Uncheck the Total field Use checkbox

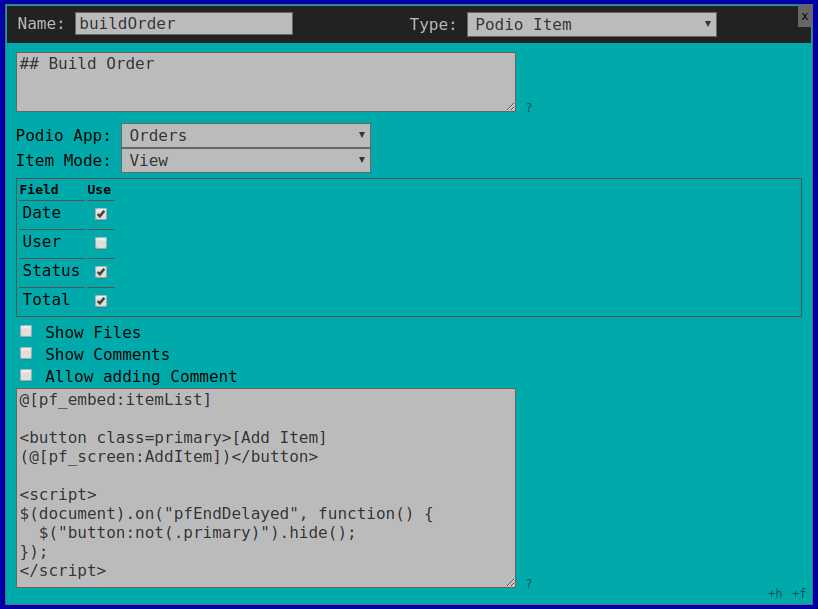click(x=101, y=301)
